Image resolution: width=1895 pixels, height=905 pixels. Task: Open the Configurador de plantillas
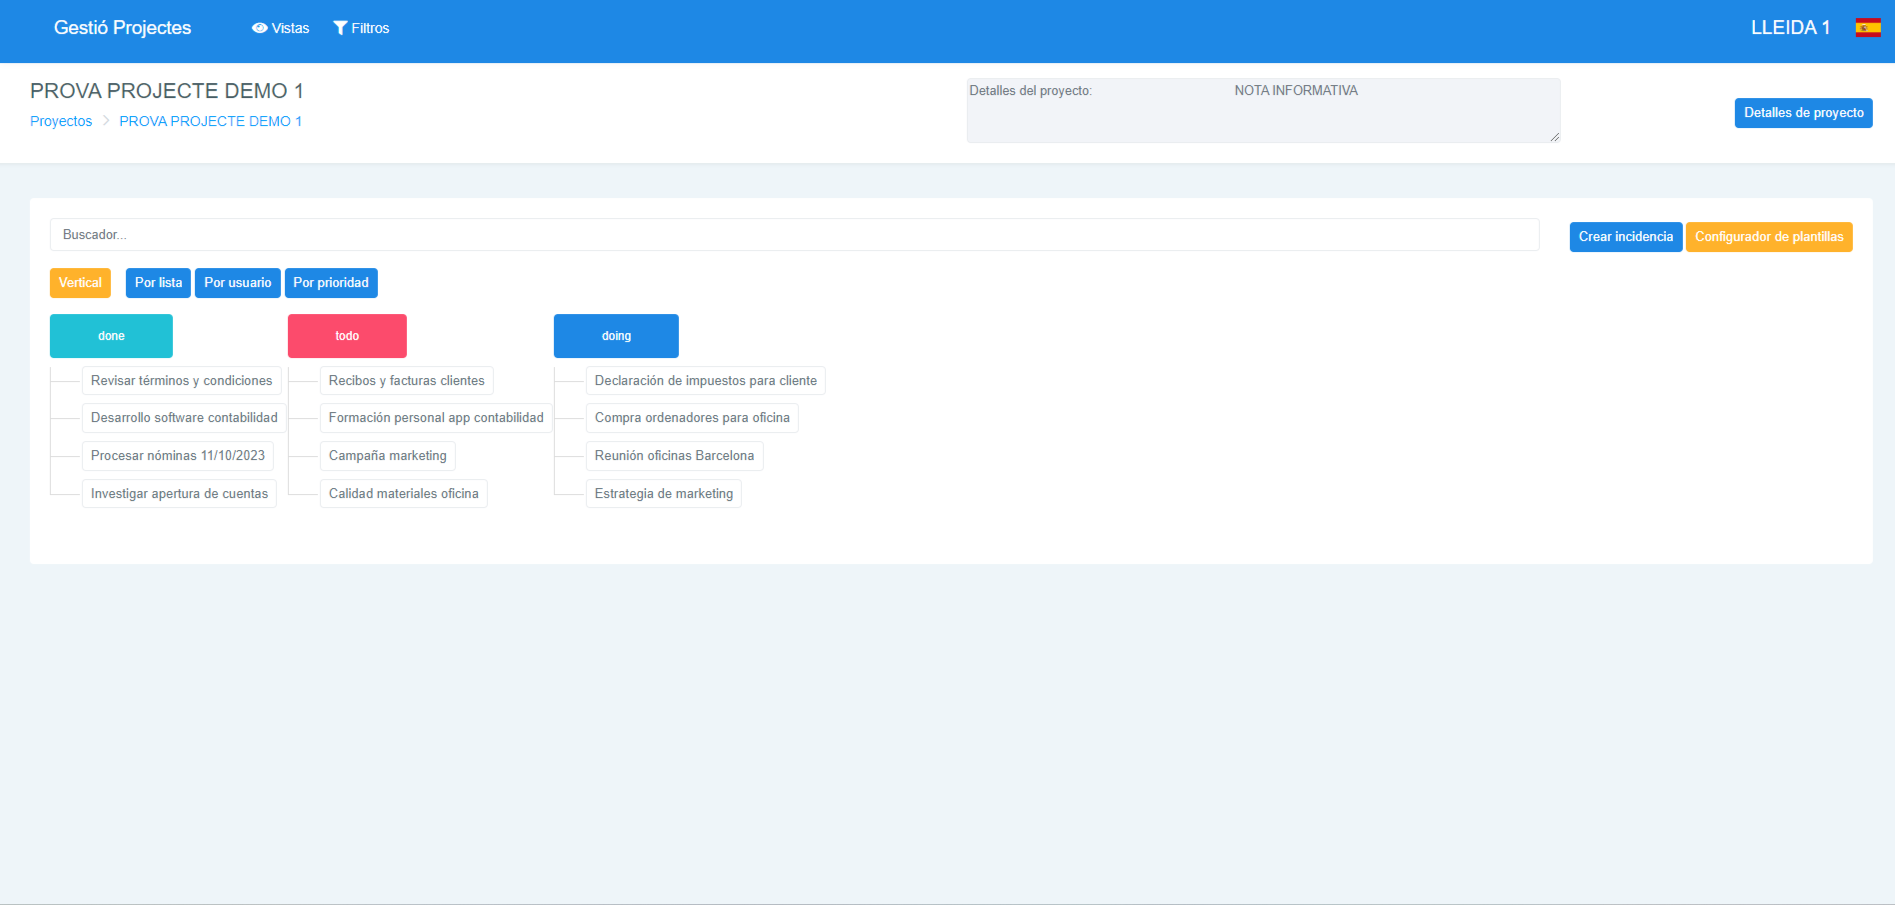[x=1769, y=236]
